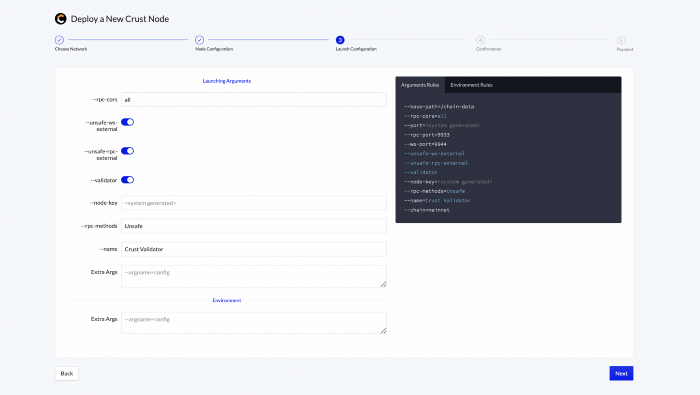The width and height of the screenshot is (700, 395).
Task: Click the Environment section heading
Action: 227,300
